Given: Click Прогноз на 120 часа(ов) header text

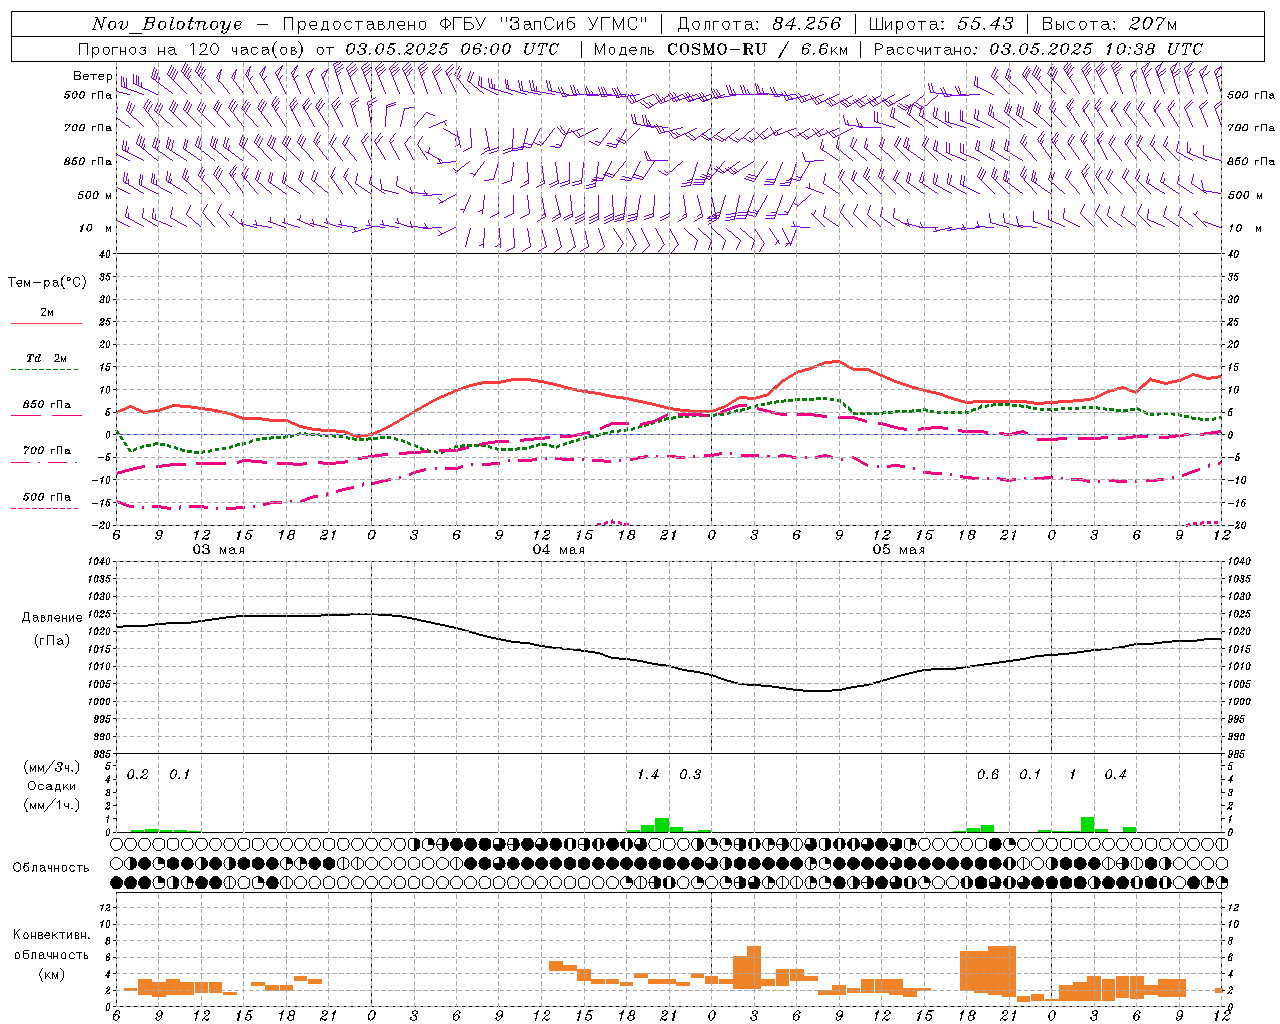Looking at the screenshot, I should pos(193,49).
